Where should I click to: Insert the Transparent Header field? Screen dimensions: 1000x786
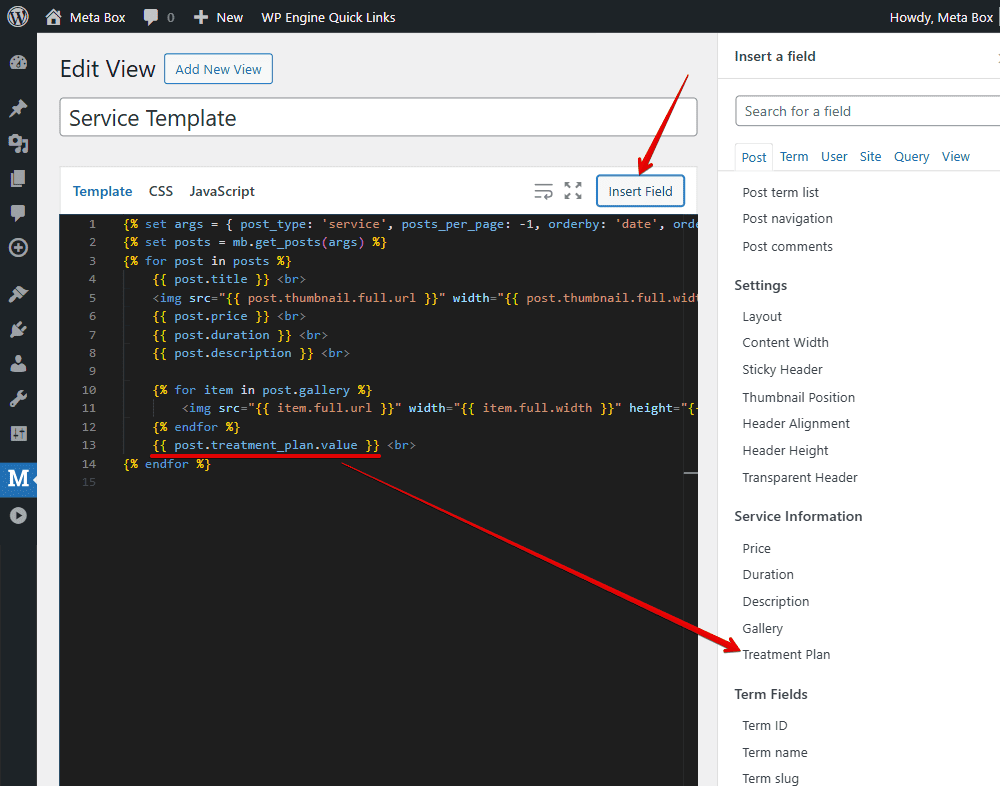pyautogui.click(x=800, y=477)
